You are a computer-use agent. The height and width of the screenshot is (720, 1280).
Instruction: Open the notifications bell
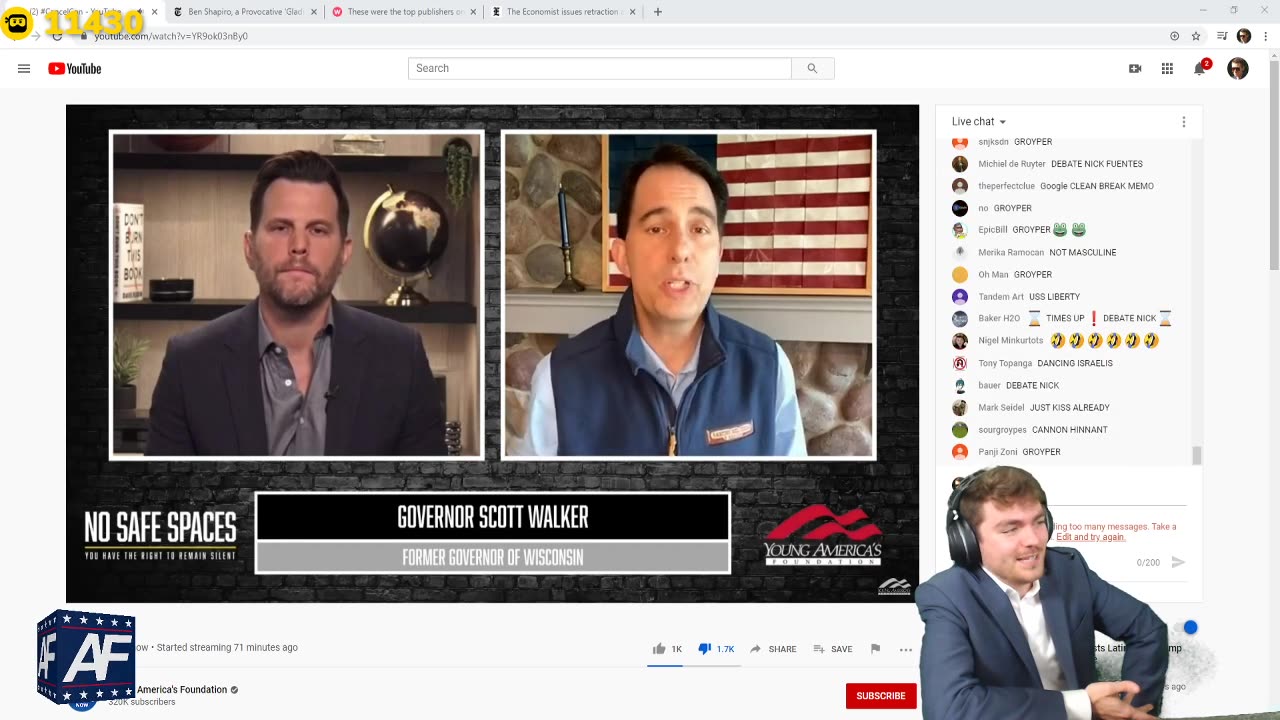pyautogui.click(x=1200, y=68)
